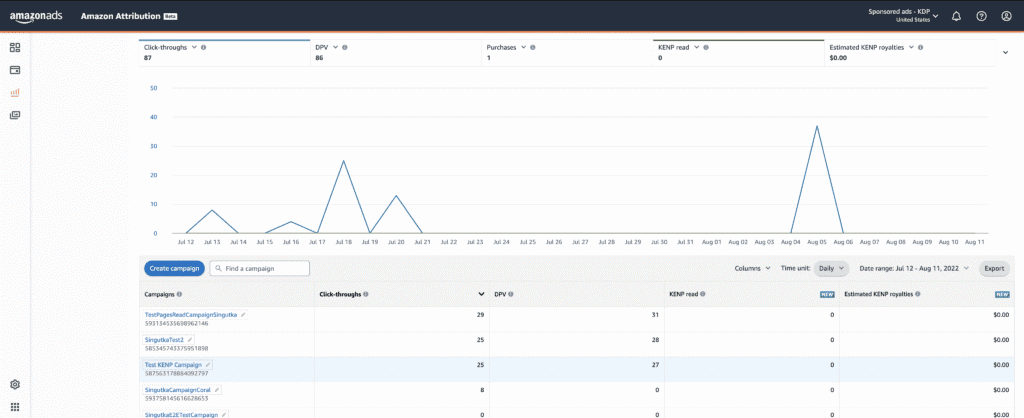The width and height of the screenshot is (1024, 418).
Task: Click the help question mark icon
Action: point(981,16)
